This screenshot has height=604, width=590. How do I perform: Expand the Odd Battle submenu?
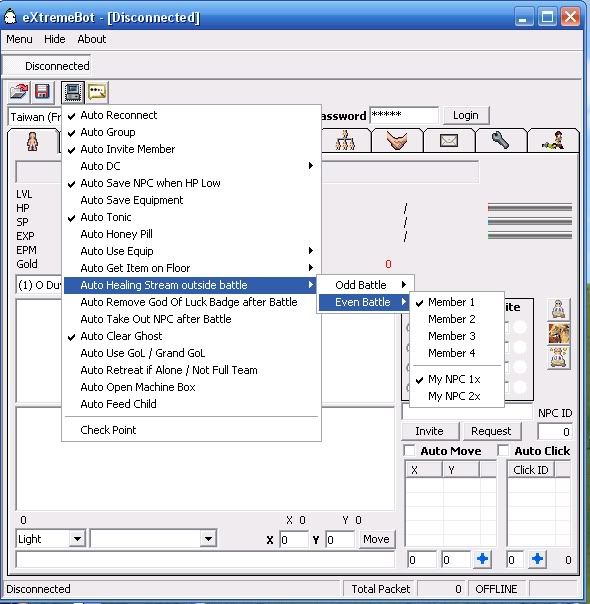click(x=365, y=285)
